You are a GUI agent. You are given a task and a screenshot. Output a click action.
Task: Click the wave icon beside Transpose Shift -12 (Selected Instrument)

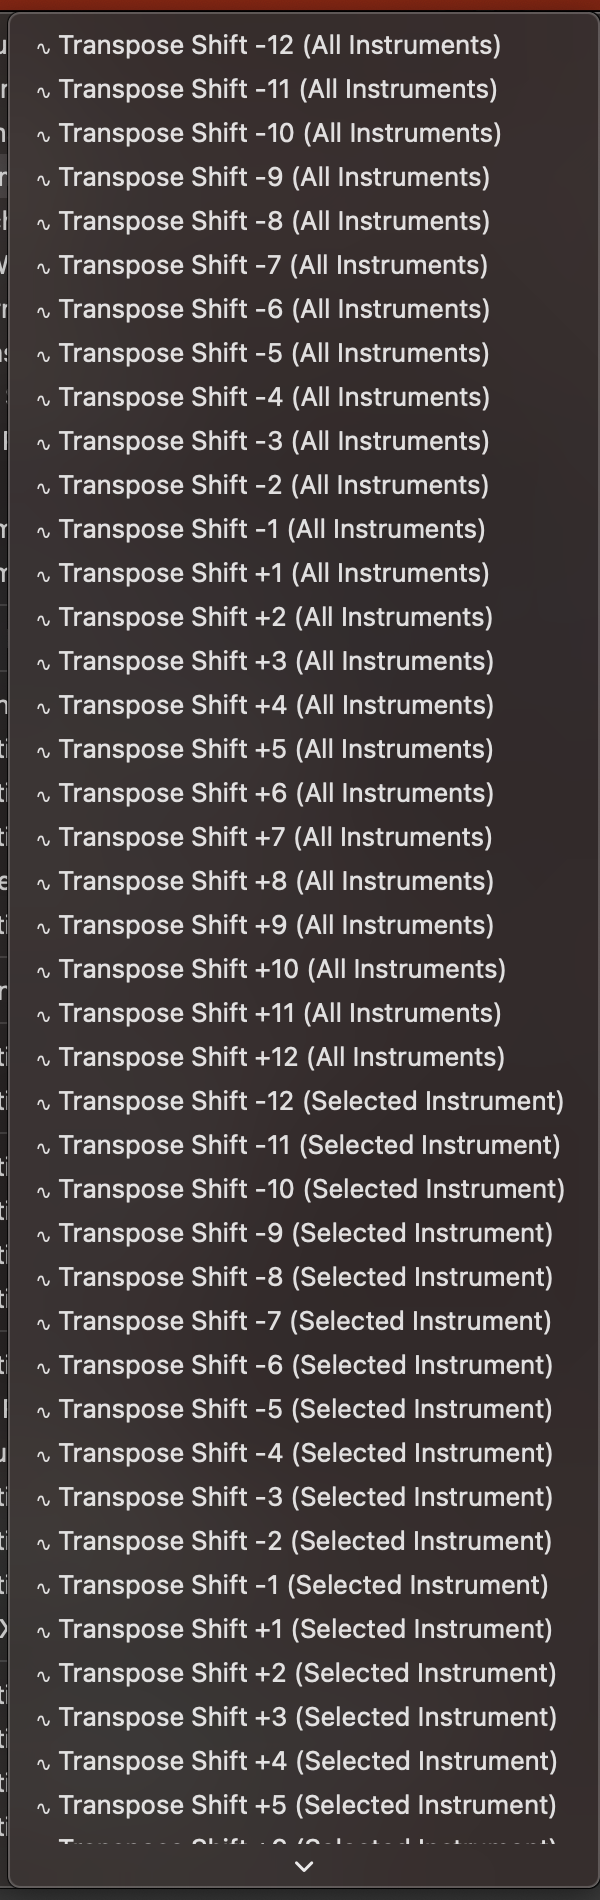[x=43, y=1103]
